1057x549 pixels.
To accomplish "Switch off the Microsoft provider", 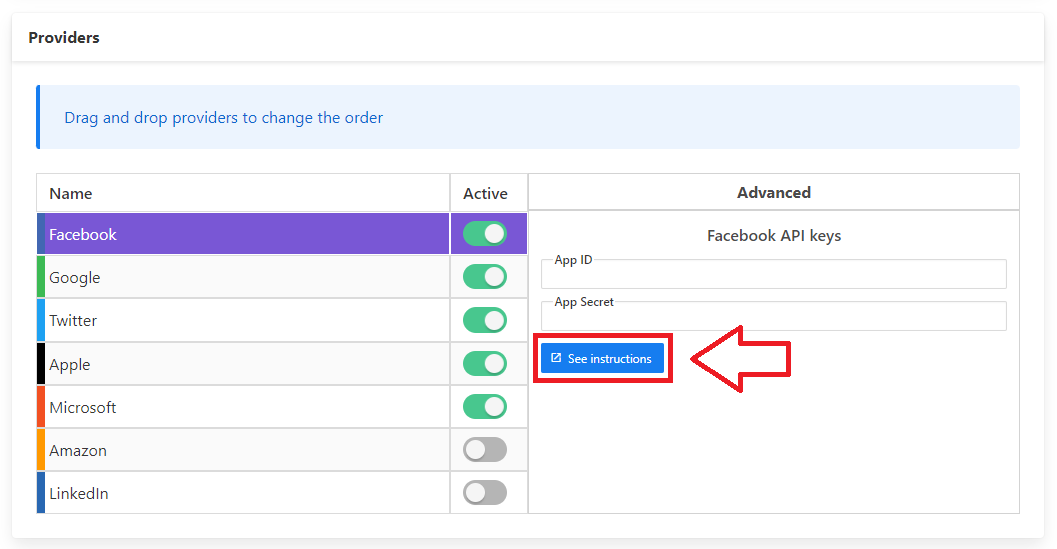I will coord(485,407).
